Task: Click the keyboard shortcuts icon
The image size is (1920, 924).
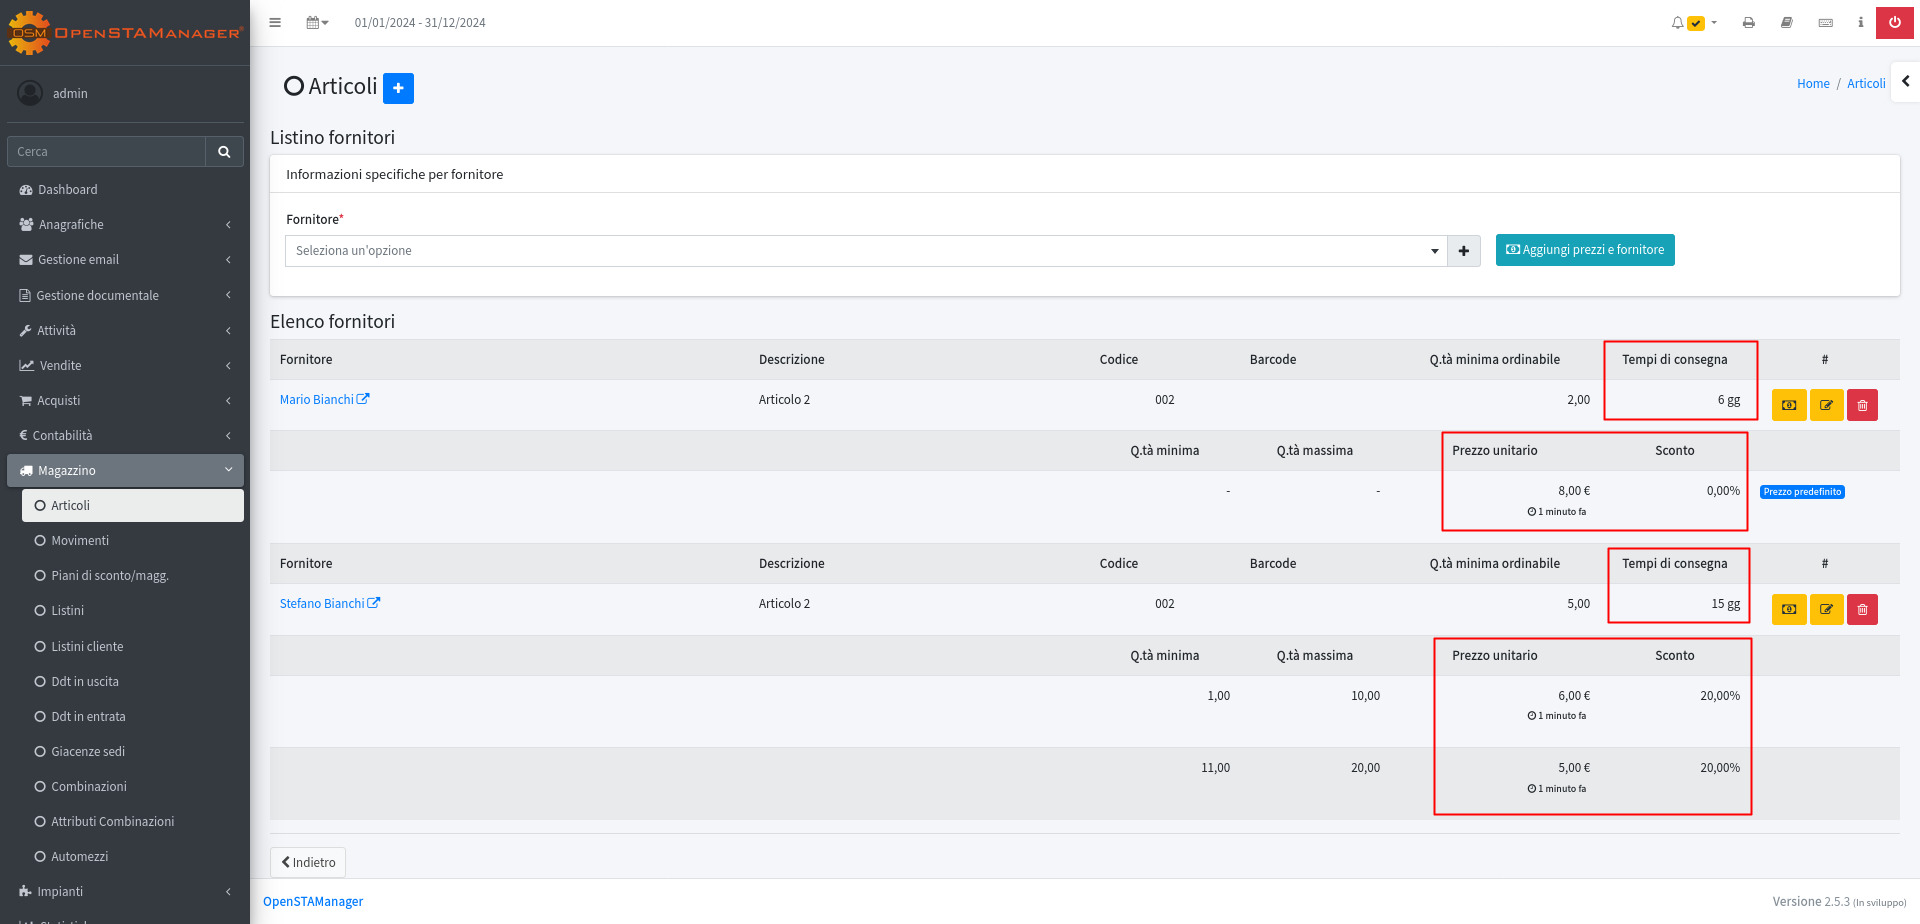Action: (x=1825, y=23)
